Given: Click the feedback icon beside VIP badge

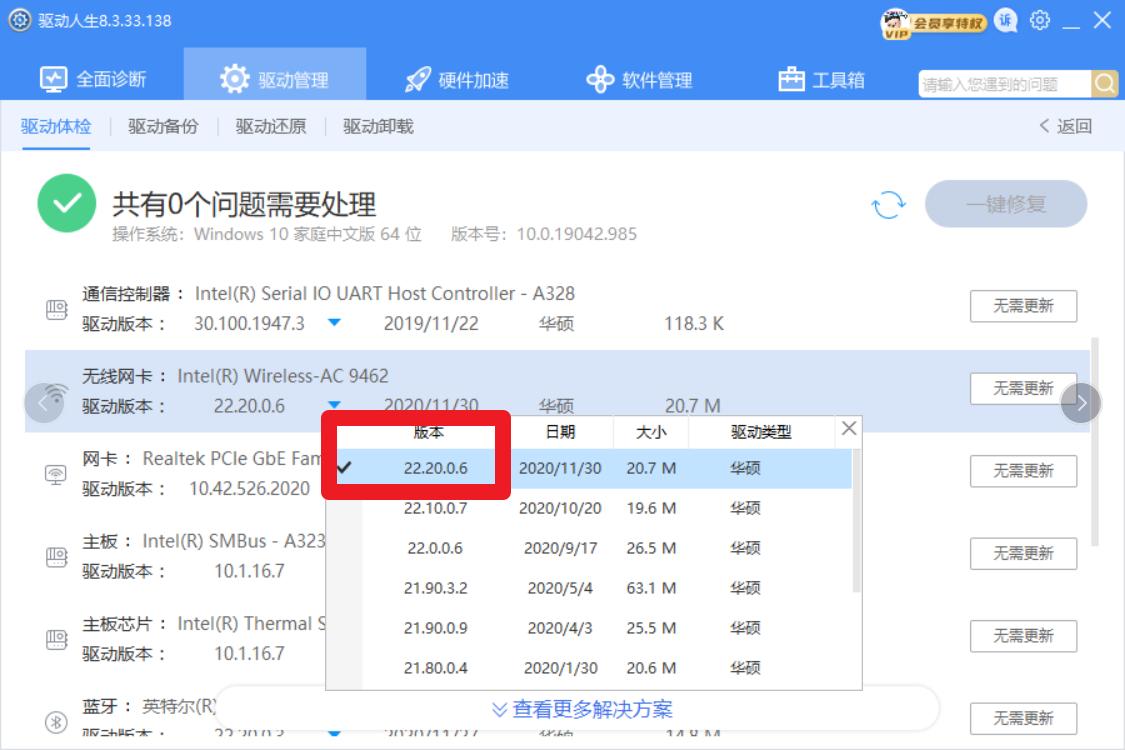Looking at the screenshot, I should click(x=1006, y=20).
